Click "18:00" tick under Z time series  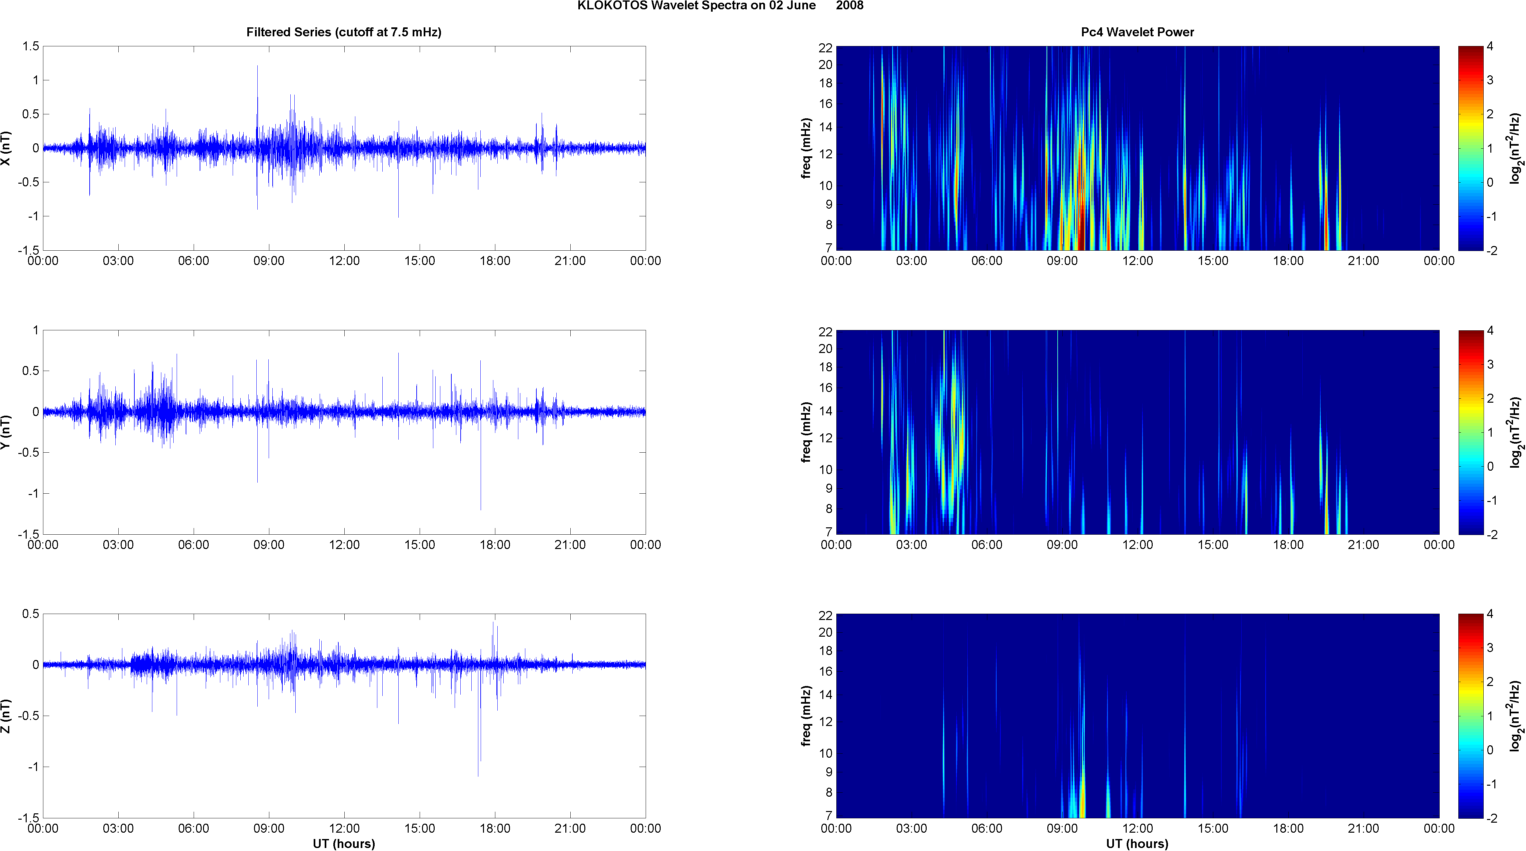click(x=495, y=828)
